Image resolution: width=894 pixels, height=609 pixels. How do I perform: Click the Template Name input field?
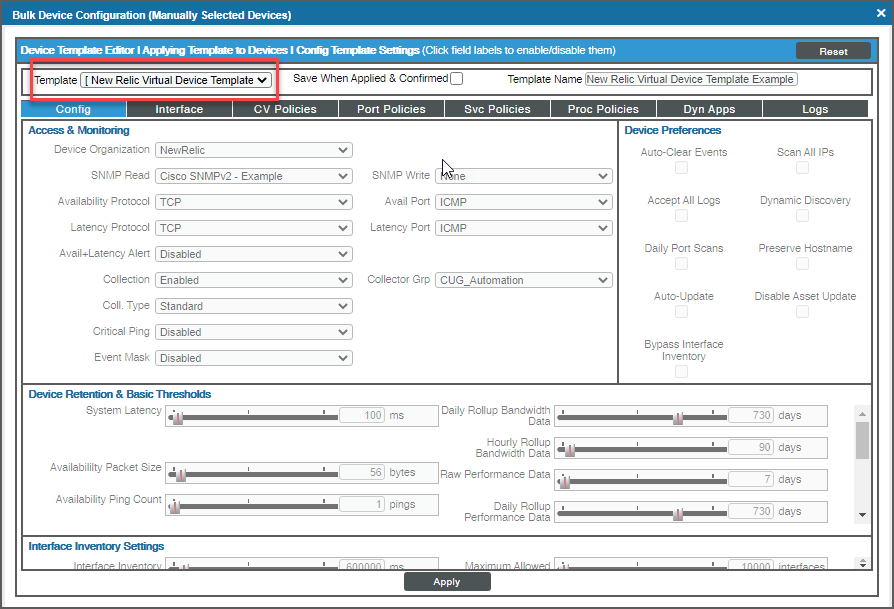point(691,79)
